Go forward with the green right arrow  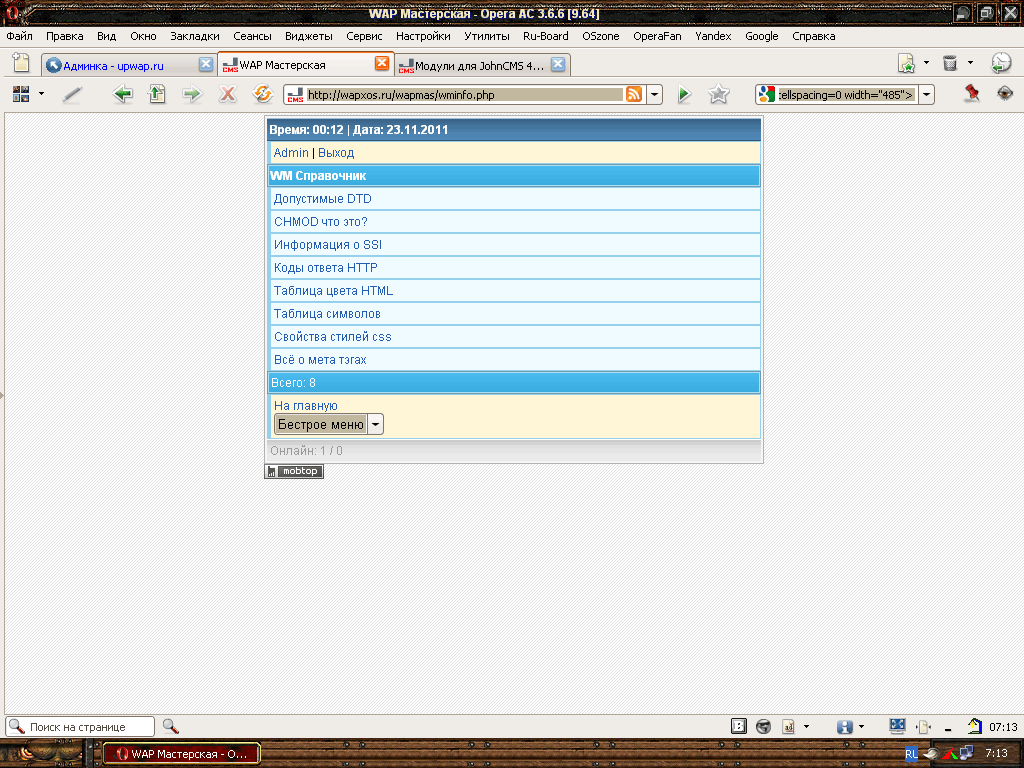pyautogui.click(x=192, y=94)
